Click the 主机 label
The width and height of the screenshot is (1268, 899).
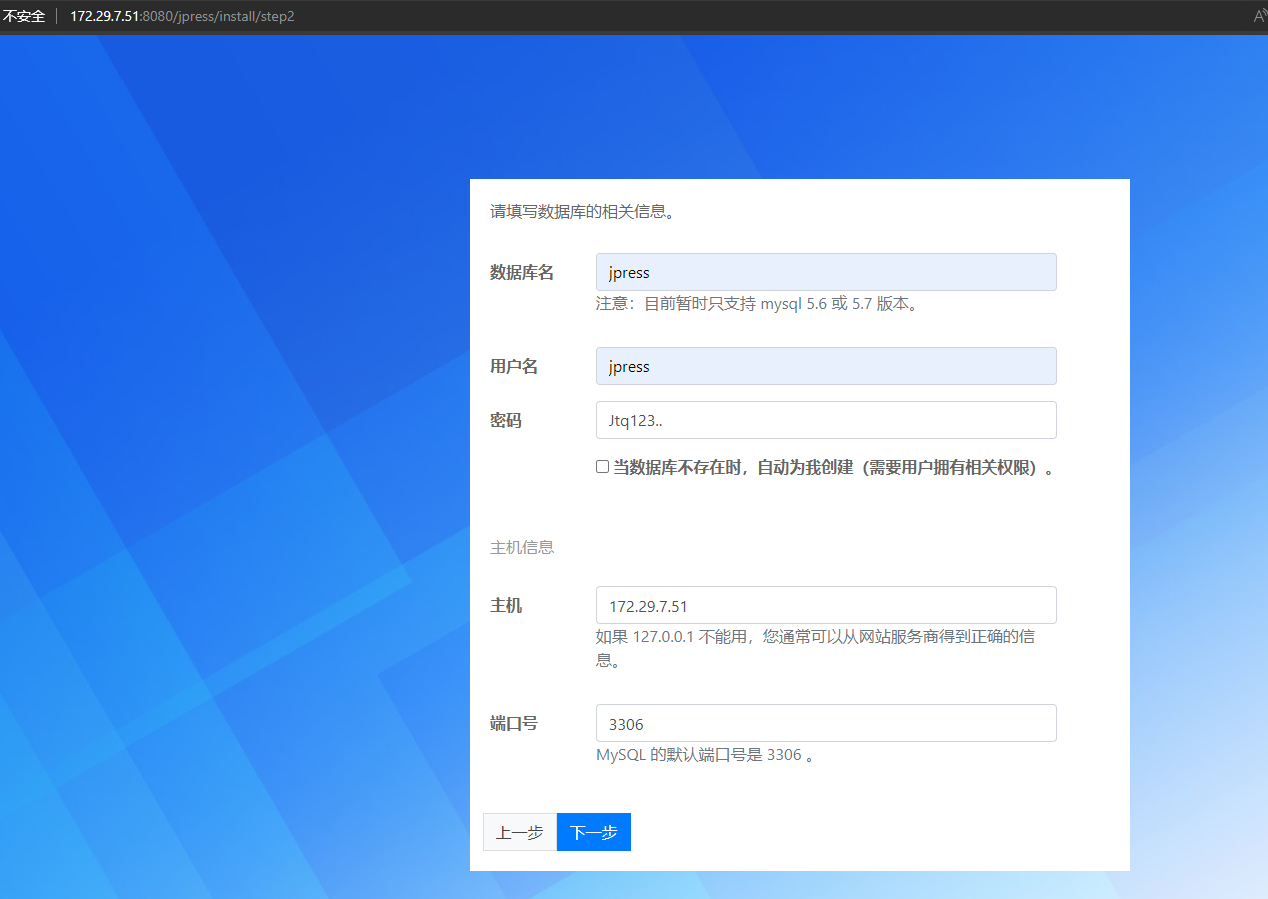tap(506, 605)
